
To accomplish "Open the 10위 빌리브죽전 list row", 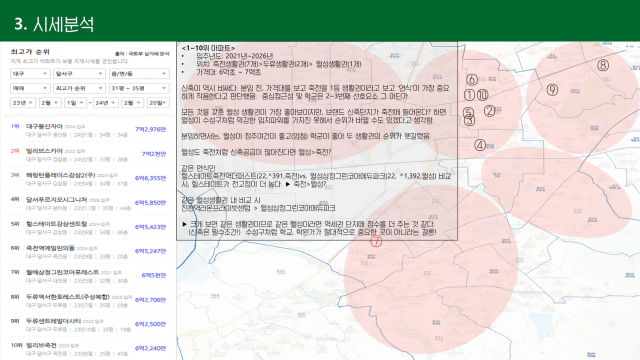I will [89, 349].
